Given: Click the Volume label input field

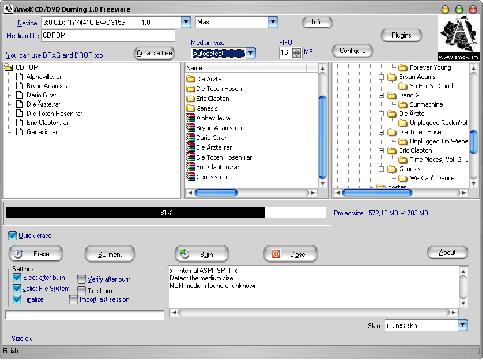Looking at the screenshot, I should coord(108,36).
